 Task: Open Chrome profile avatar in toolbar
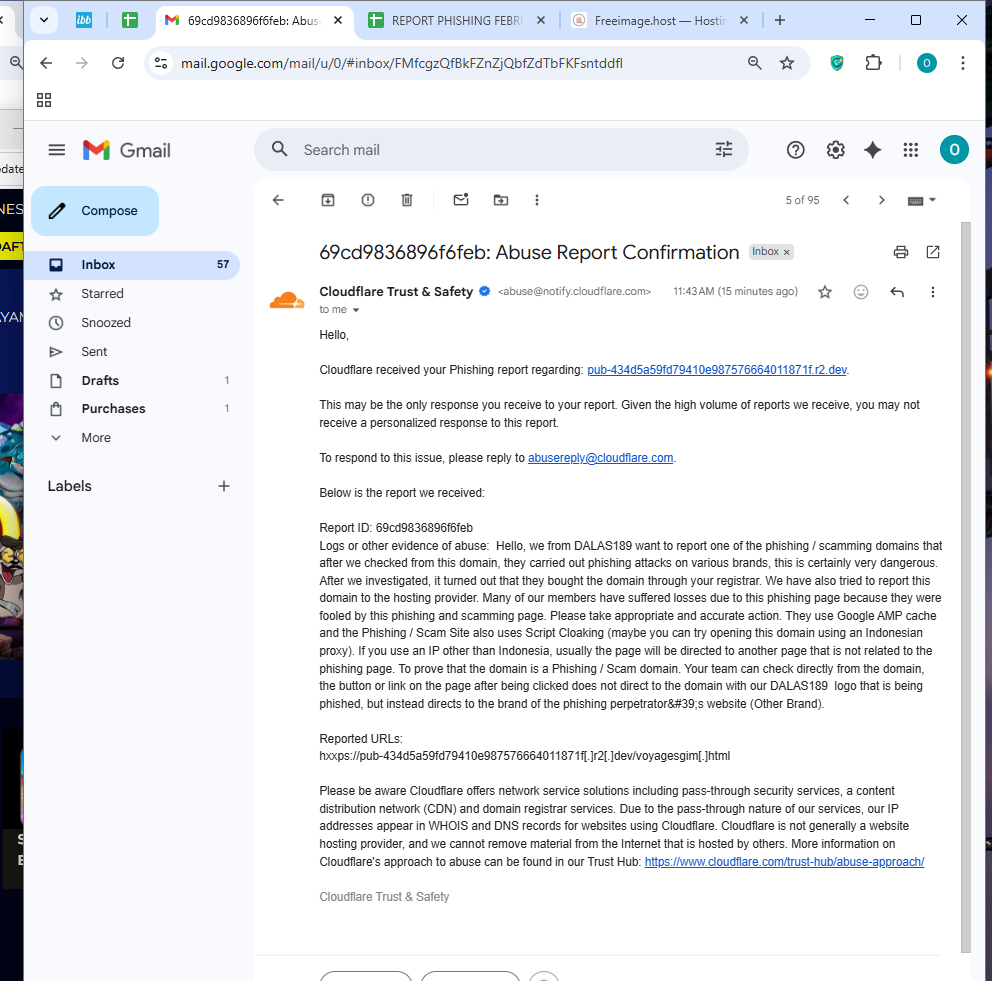coord(926,63)
